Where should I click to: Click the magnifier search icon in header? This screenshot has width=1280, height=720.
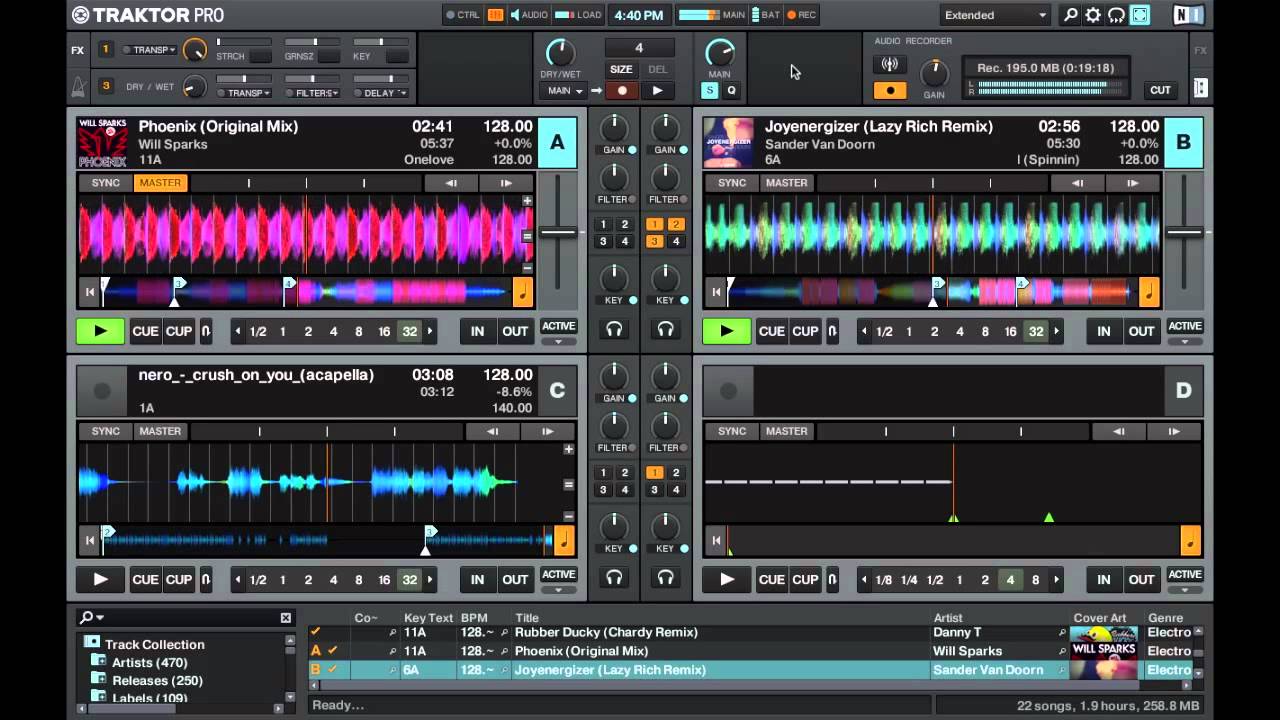(1071, 15)
